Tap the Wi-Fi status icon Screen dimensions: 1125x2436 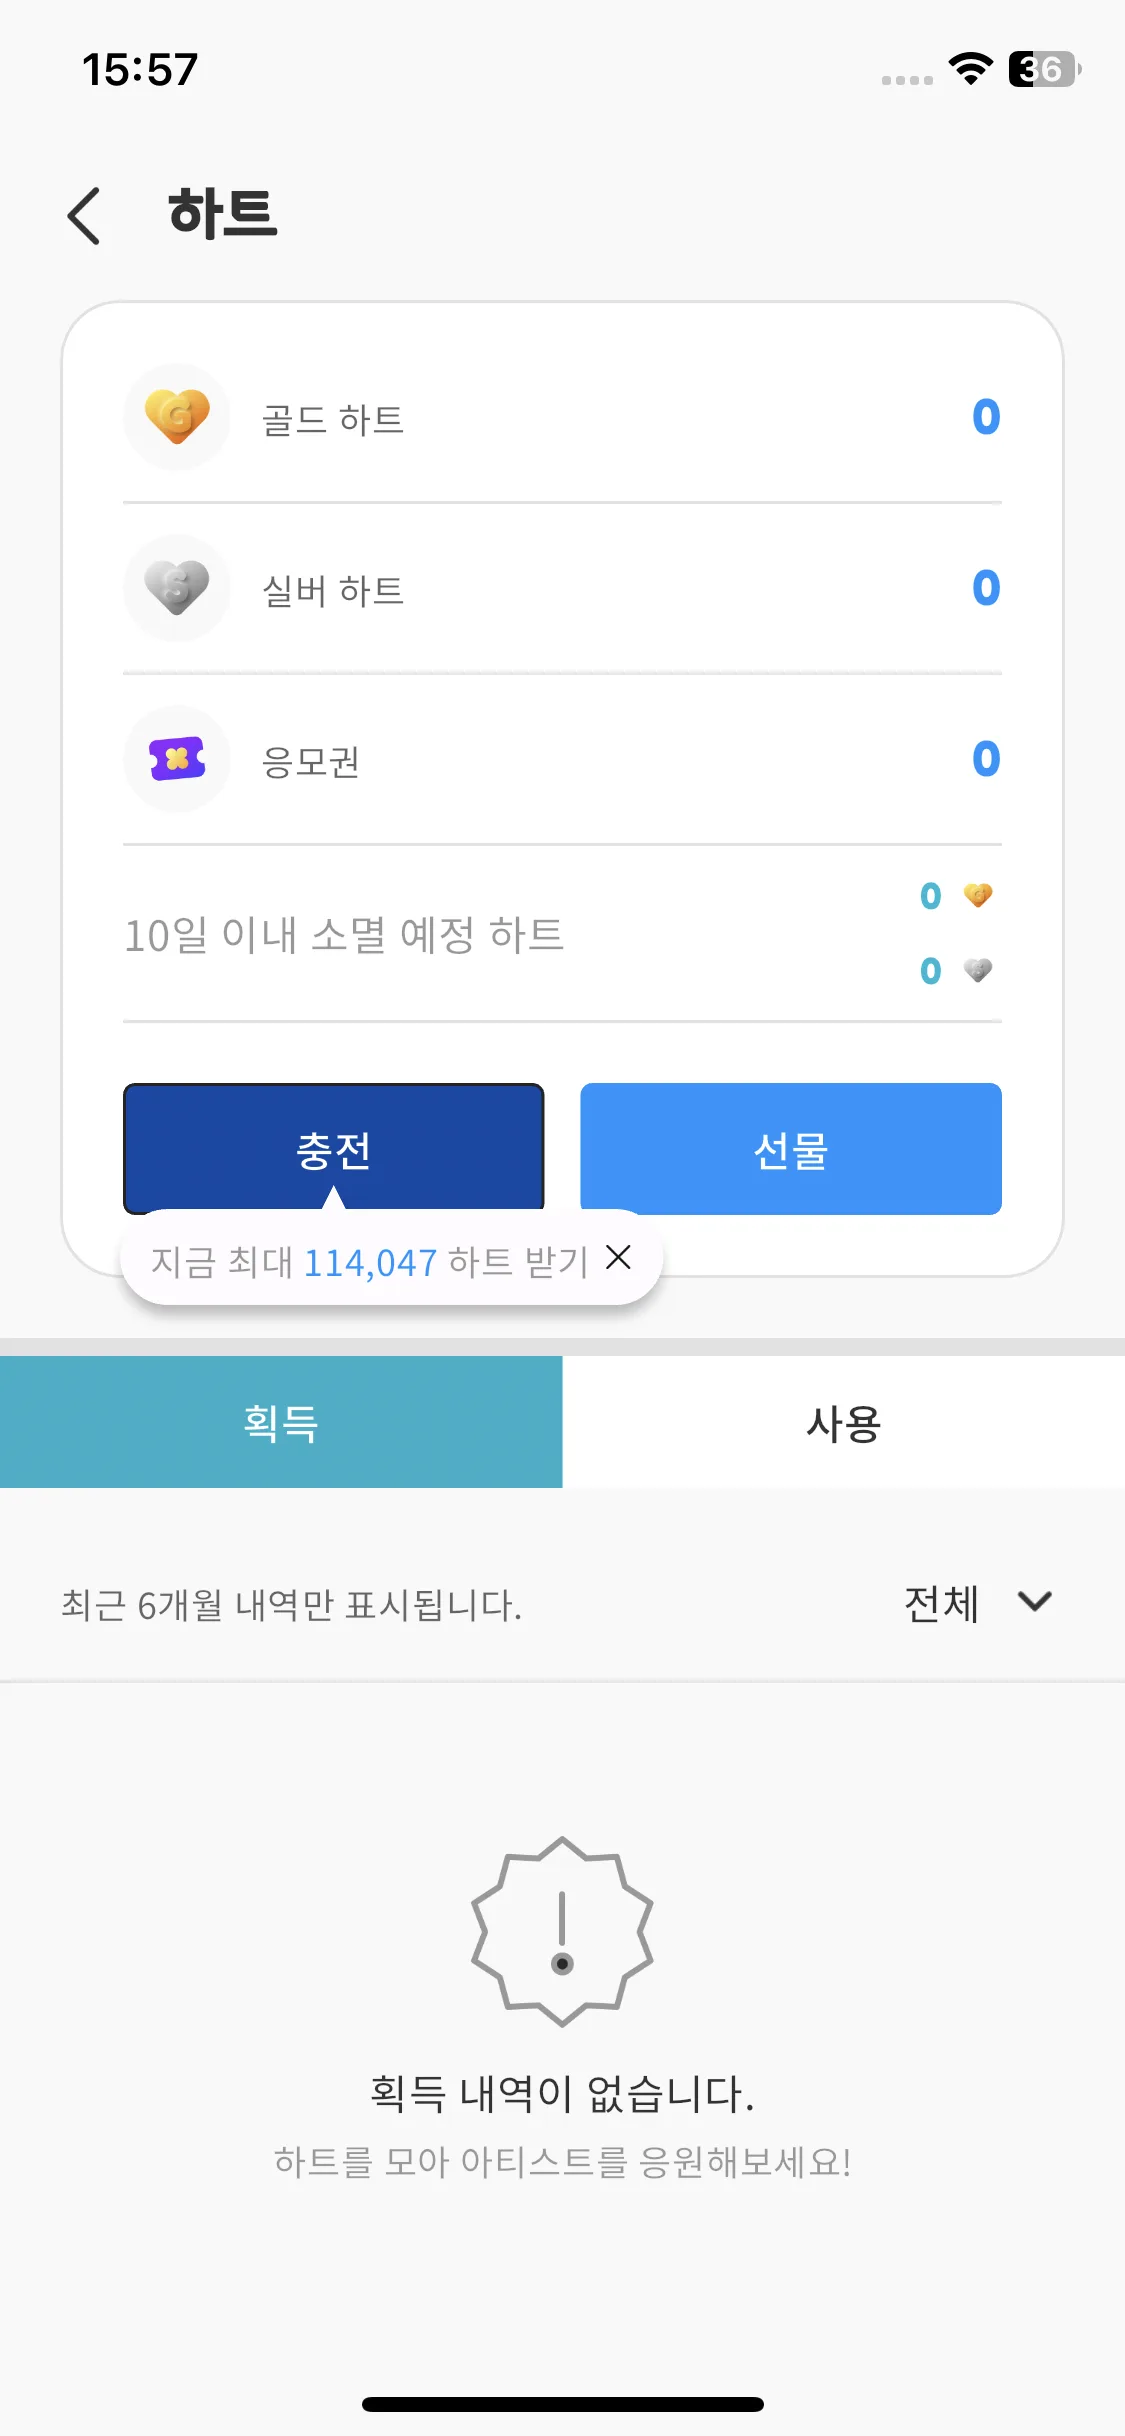coord(970,68)
